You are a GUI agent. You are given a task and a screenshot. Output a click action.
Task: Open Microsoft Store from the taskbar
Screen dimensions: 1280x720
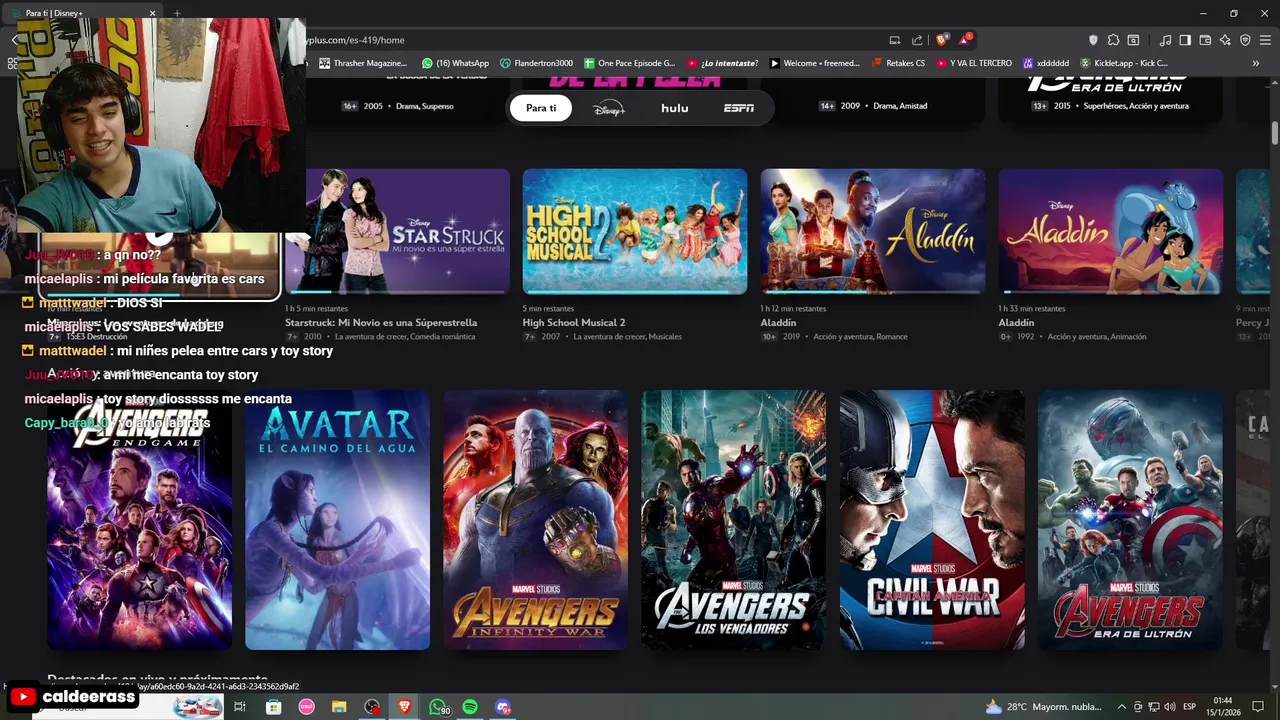point(273,707)
